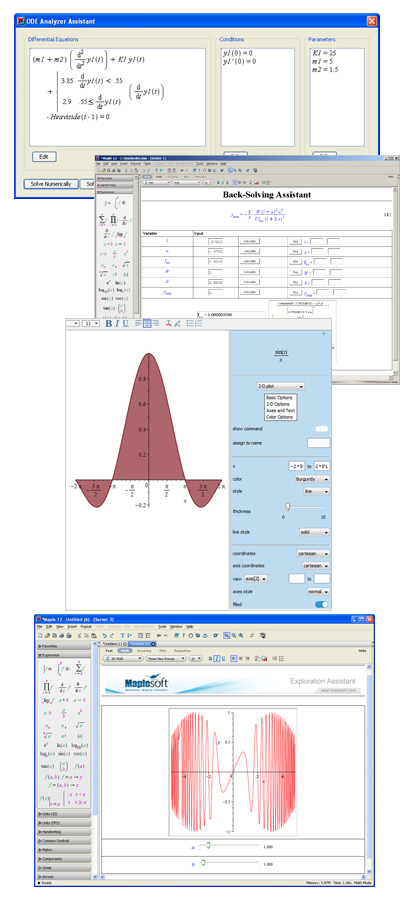Screen dimensions: 412x900
Task: Select 2-D Options in options list
Action: pos(278,404)
